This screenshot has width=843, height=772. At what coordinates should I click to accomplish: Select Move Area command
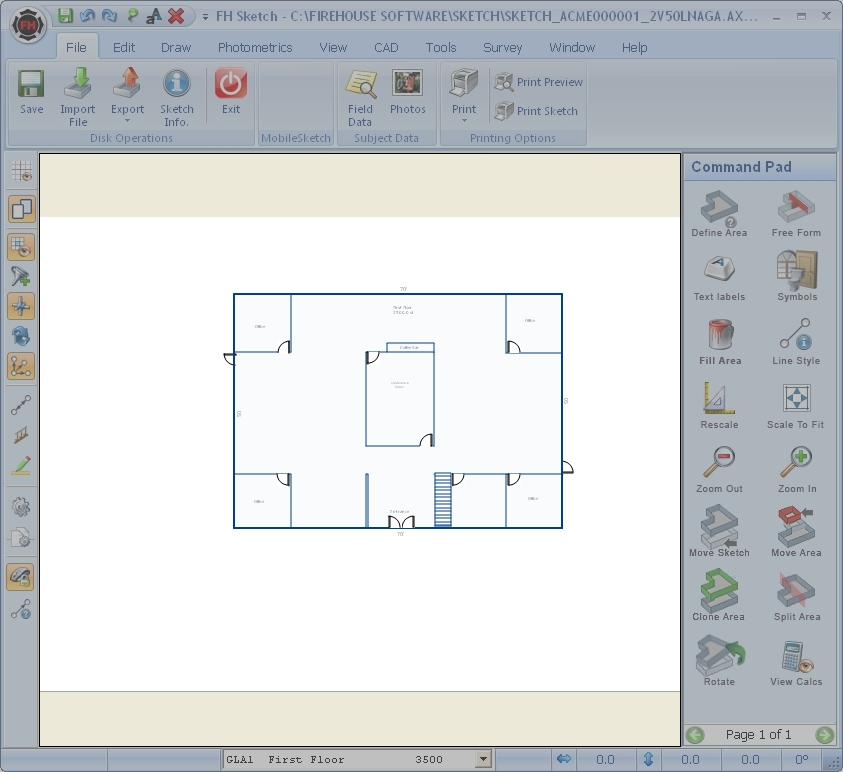(x=796, y=532)
